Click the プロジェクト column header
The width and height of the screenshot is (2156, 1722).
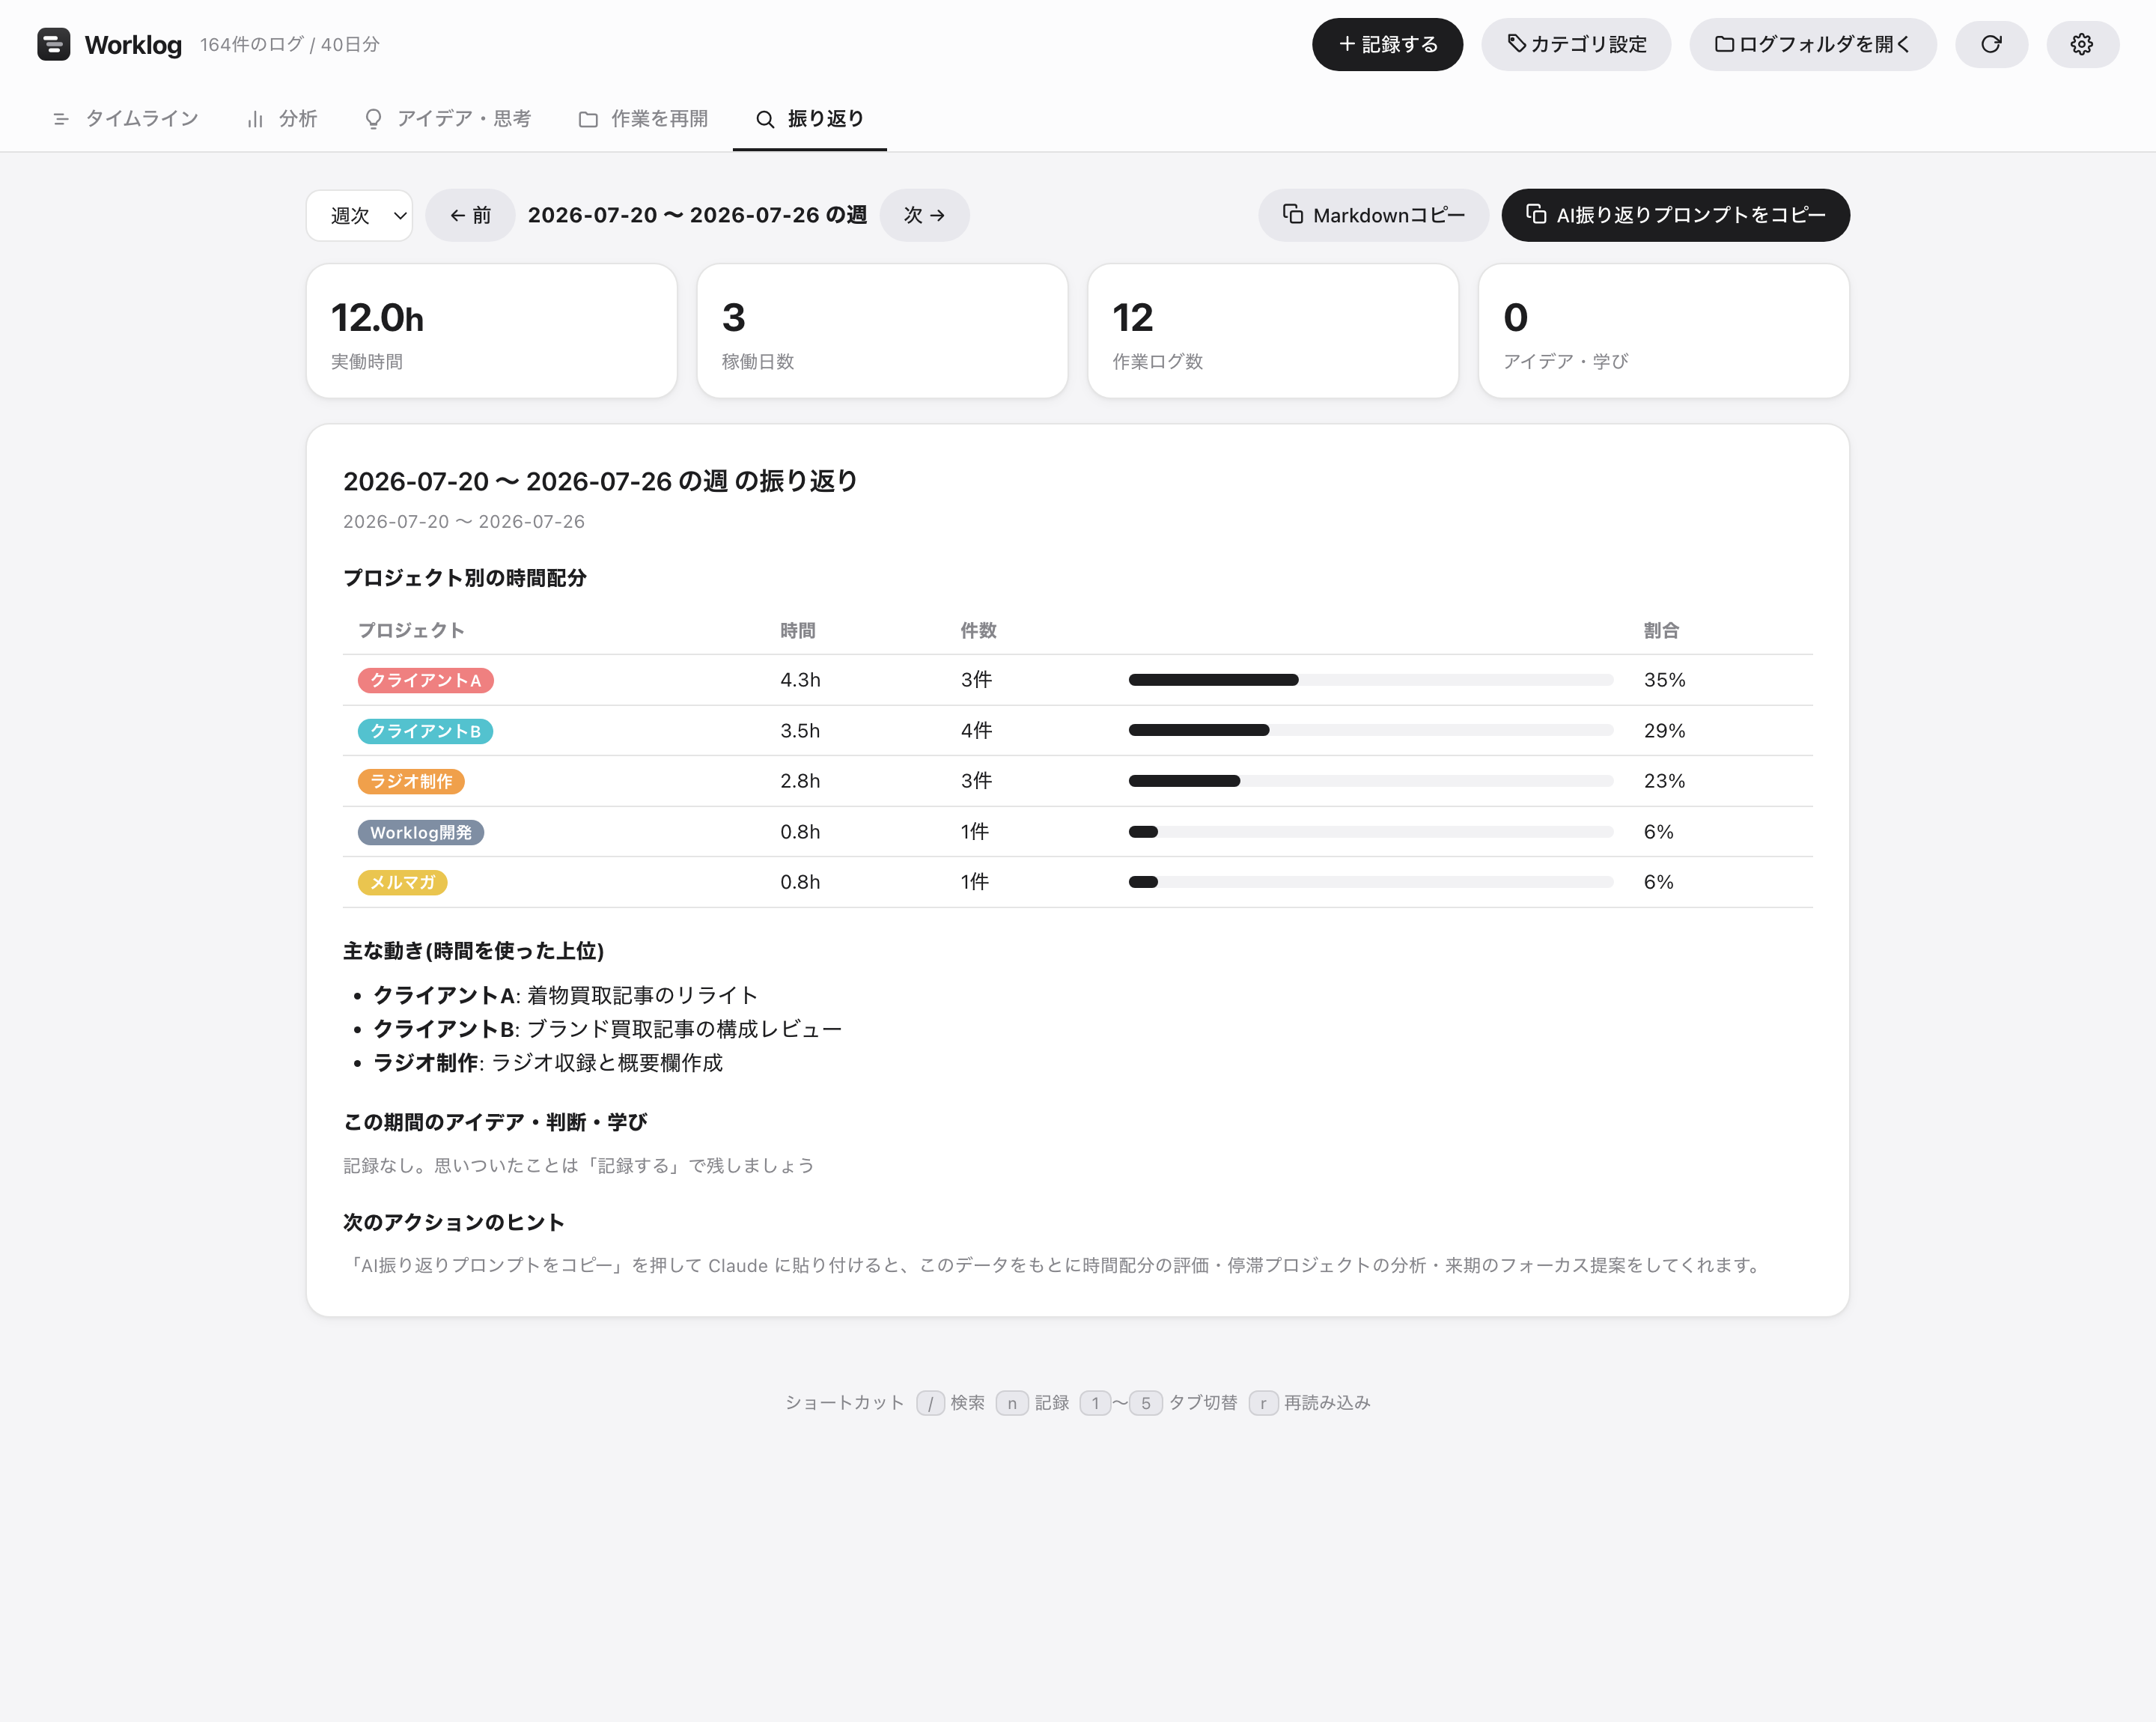411,630
